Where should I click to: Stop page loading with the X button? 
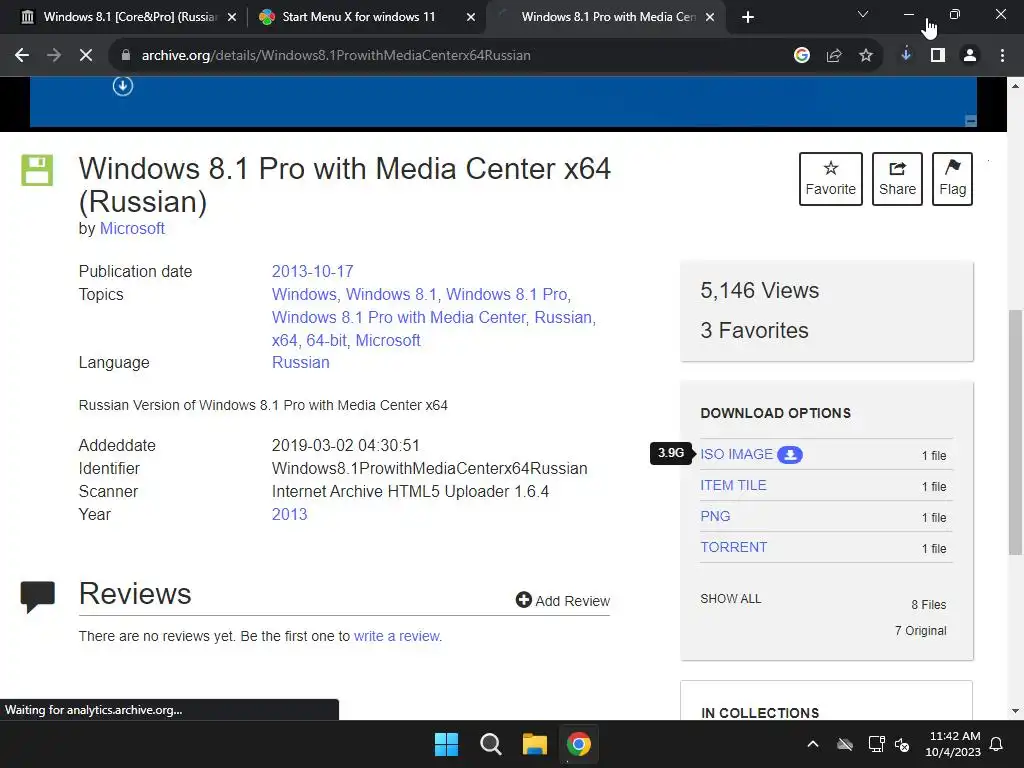(x=86, y=56)
